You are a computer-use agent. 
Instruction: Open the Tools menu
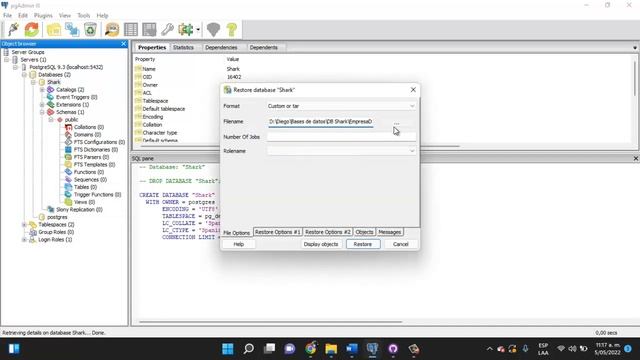[84, 16]
